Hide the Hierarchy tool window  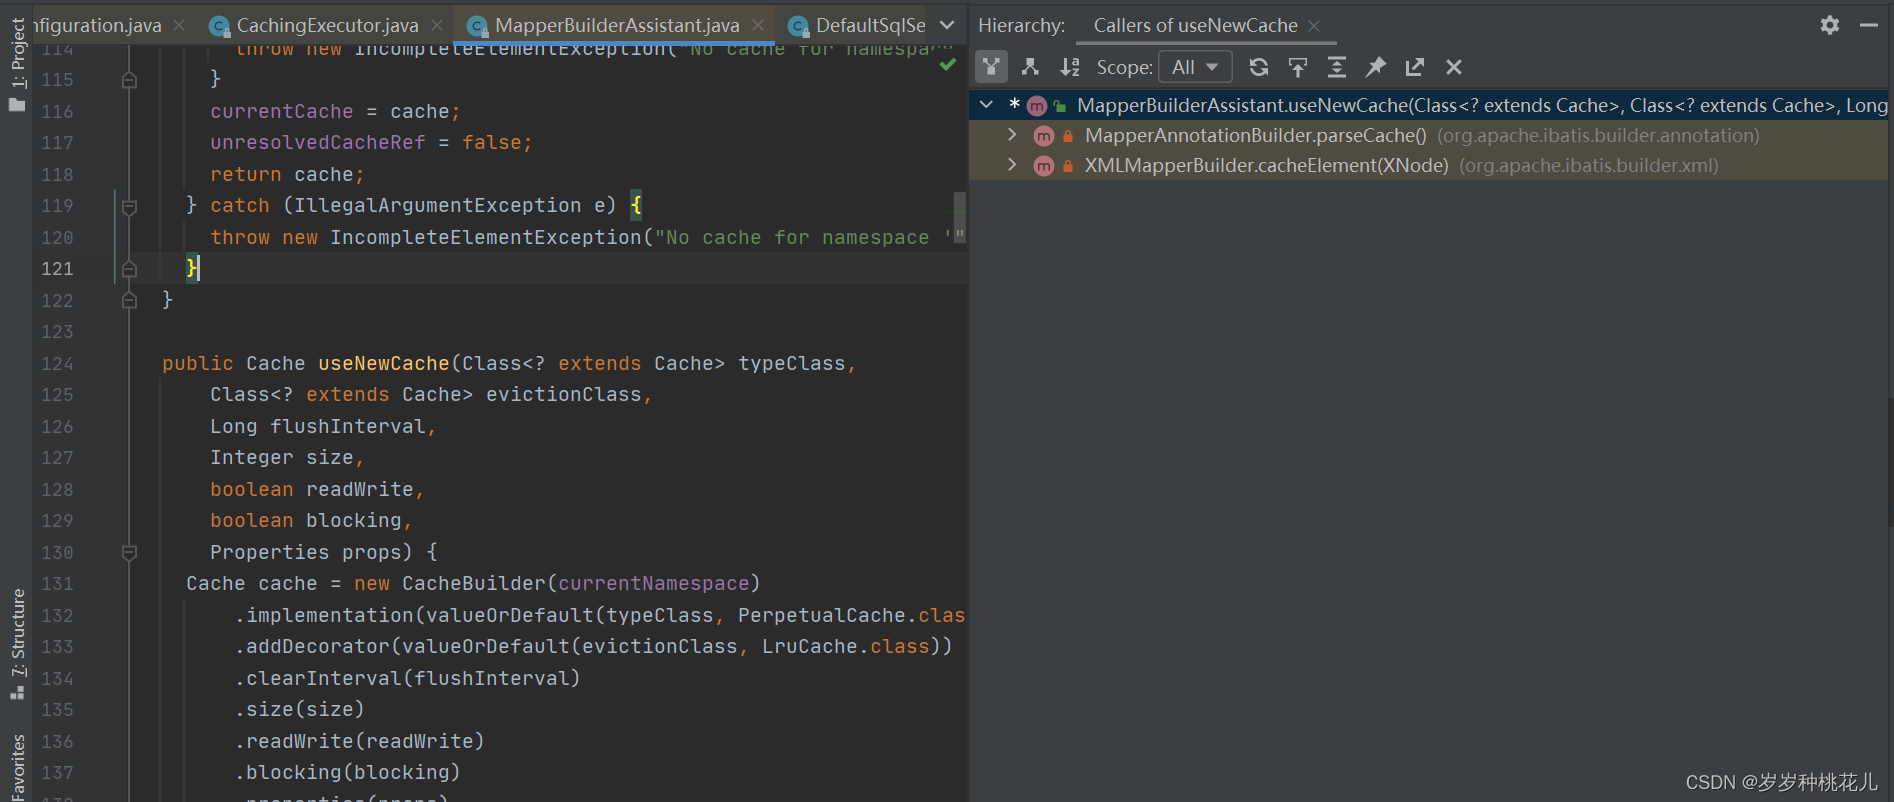click(x=1869, y=25)
